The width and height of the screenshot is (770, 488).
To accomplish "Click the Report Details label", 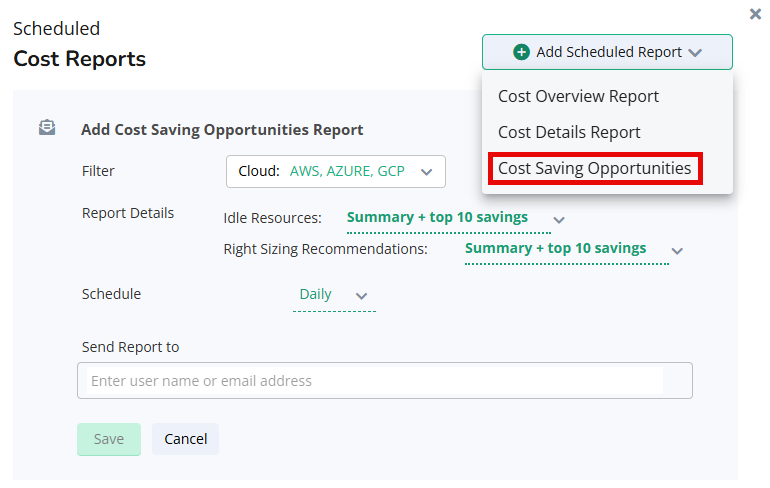I will [128, 213].
